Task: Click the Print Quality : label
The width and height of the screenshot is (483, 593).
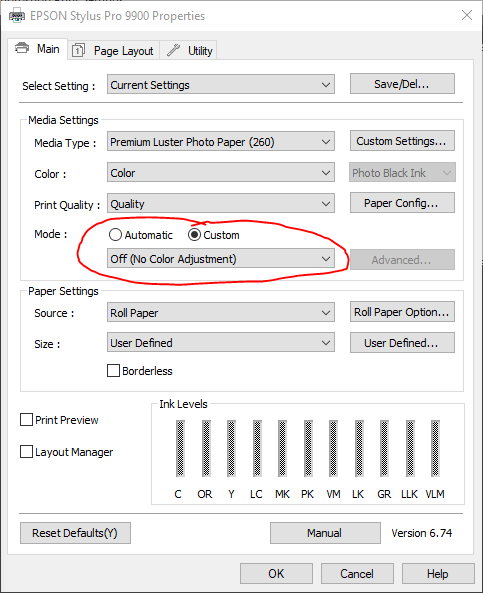Action: point(67,205)
